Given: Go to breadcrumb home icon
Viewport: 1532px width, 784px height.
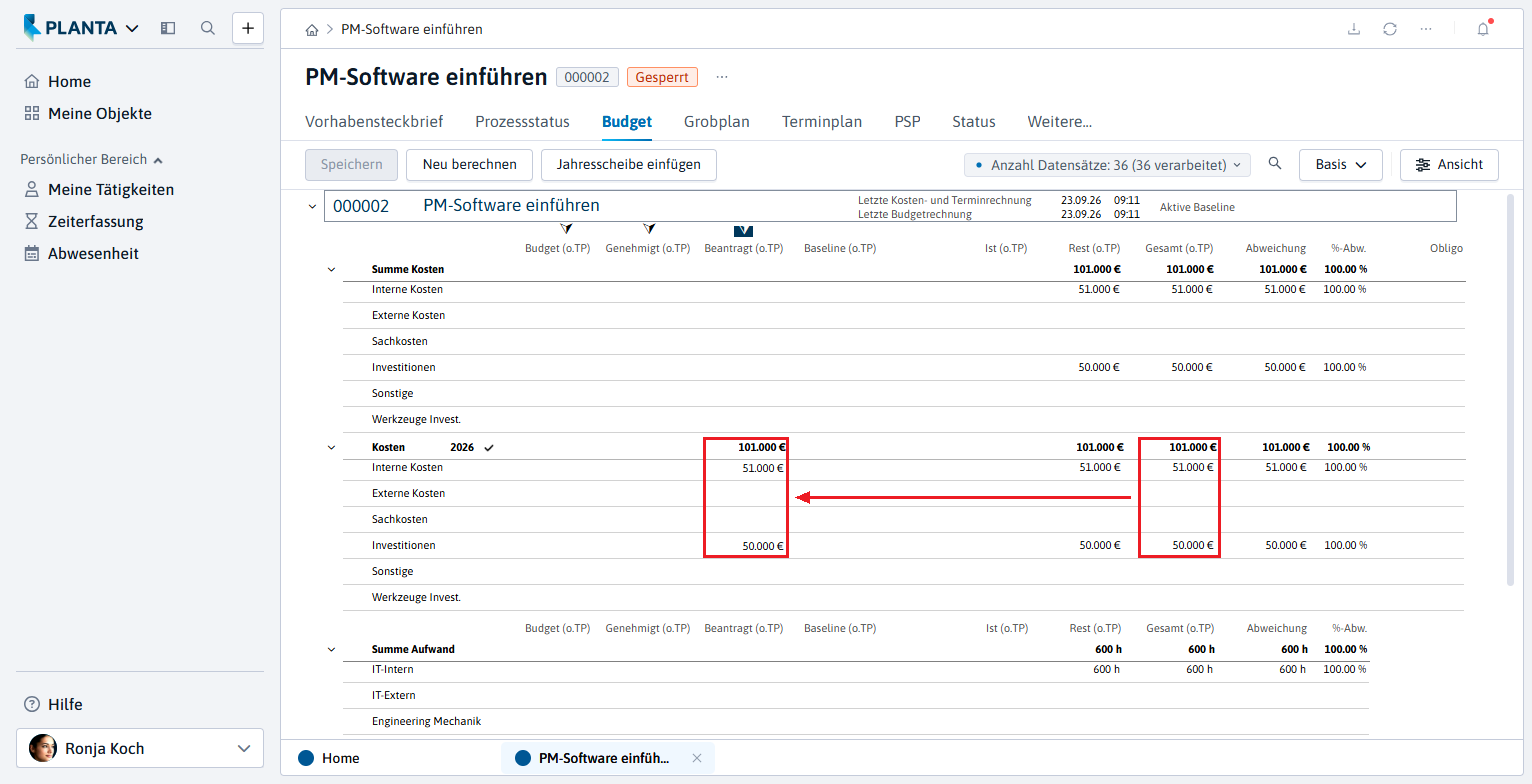Looking at the screenshot, I should pos(312,30).
